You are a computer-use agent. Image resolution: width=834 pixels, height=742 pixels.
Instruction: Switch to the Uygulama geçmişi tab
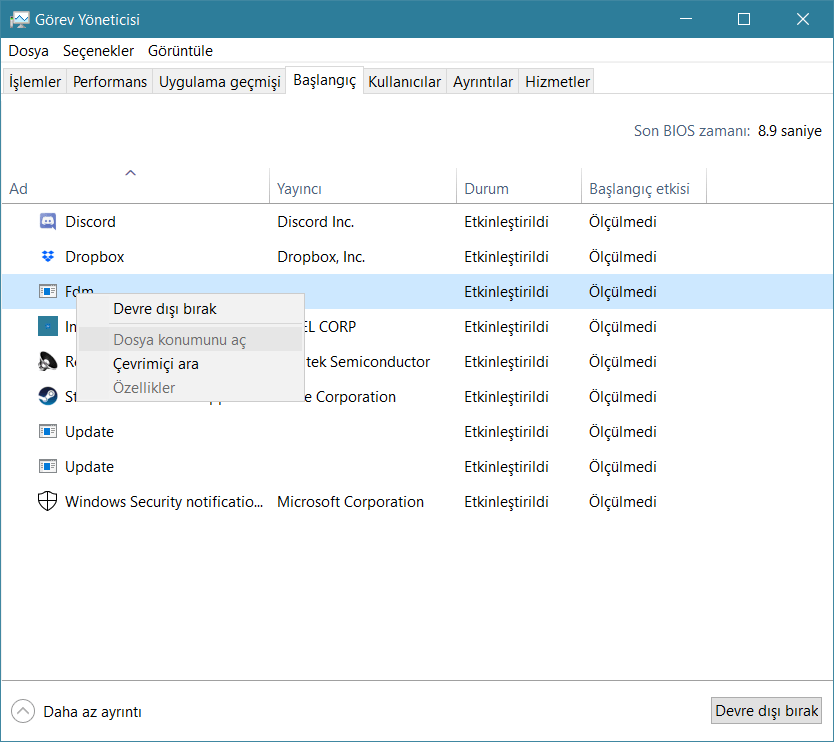click(219, 81)
